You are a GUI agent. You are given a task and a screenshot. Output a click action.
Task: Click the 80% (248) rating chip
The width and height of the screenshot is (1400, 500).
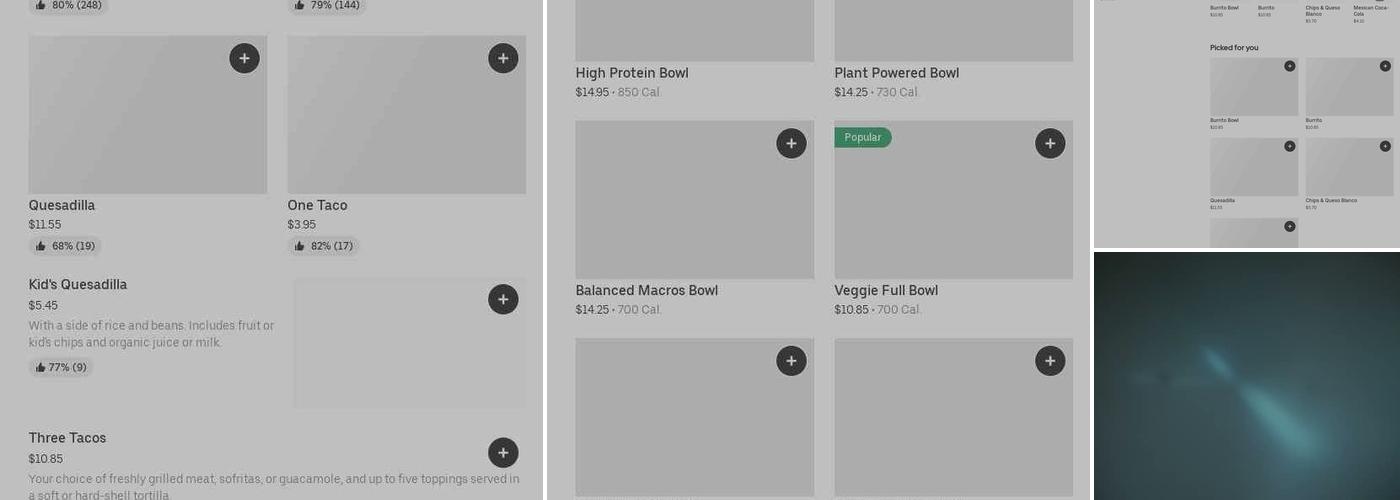(x=68, y=5)
